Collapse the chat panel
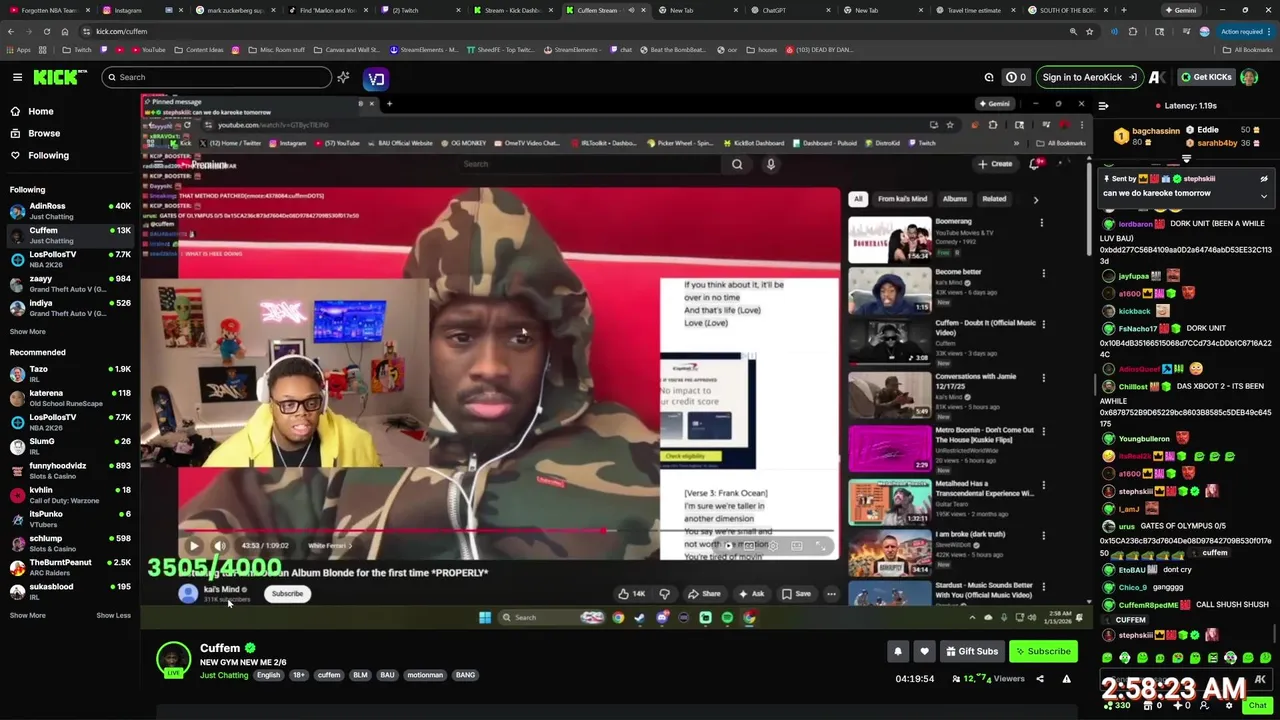Viewport: 1280px width, 720px height. point(1103,105)
